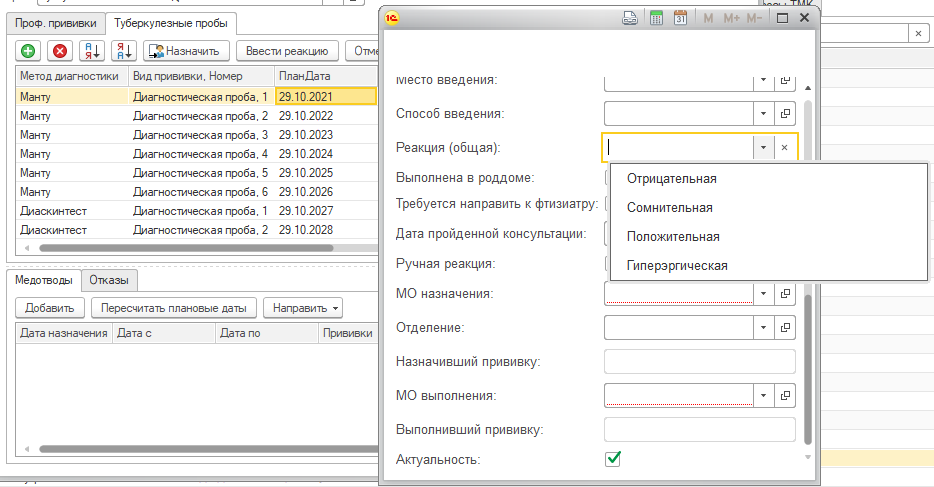The width and height of the screenshot is (934, 487).
Task: Open the Отказы tab
Action: (x=108, y=280)
